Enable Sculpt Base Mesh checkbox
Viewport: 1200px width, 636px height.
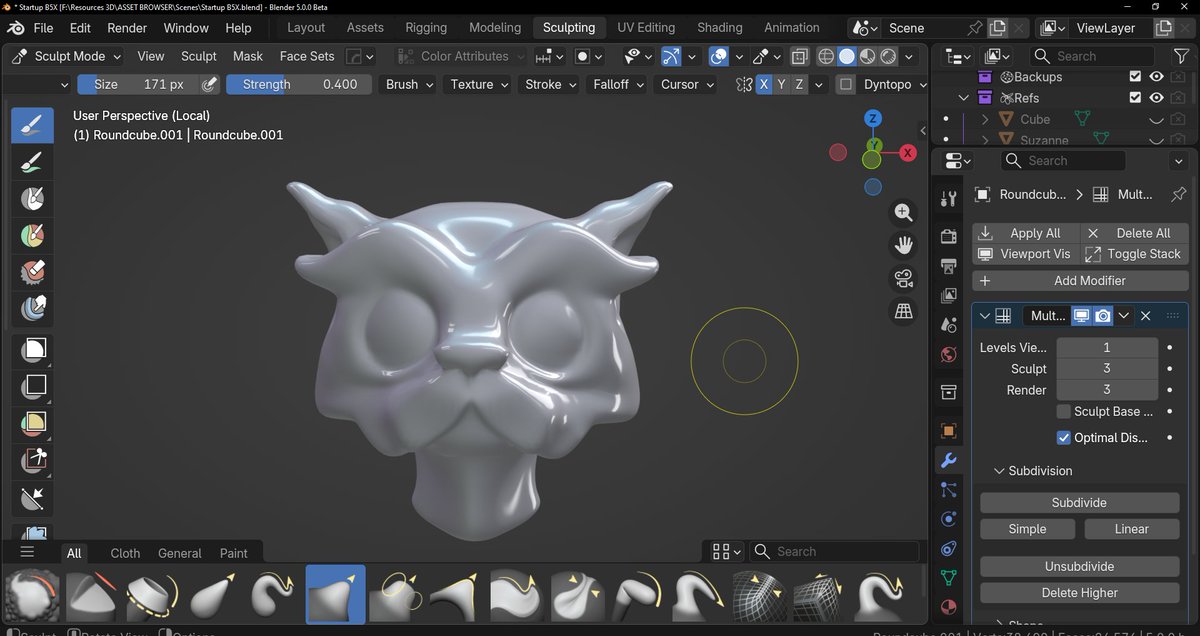pos(1064,411)
